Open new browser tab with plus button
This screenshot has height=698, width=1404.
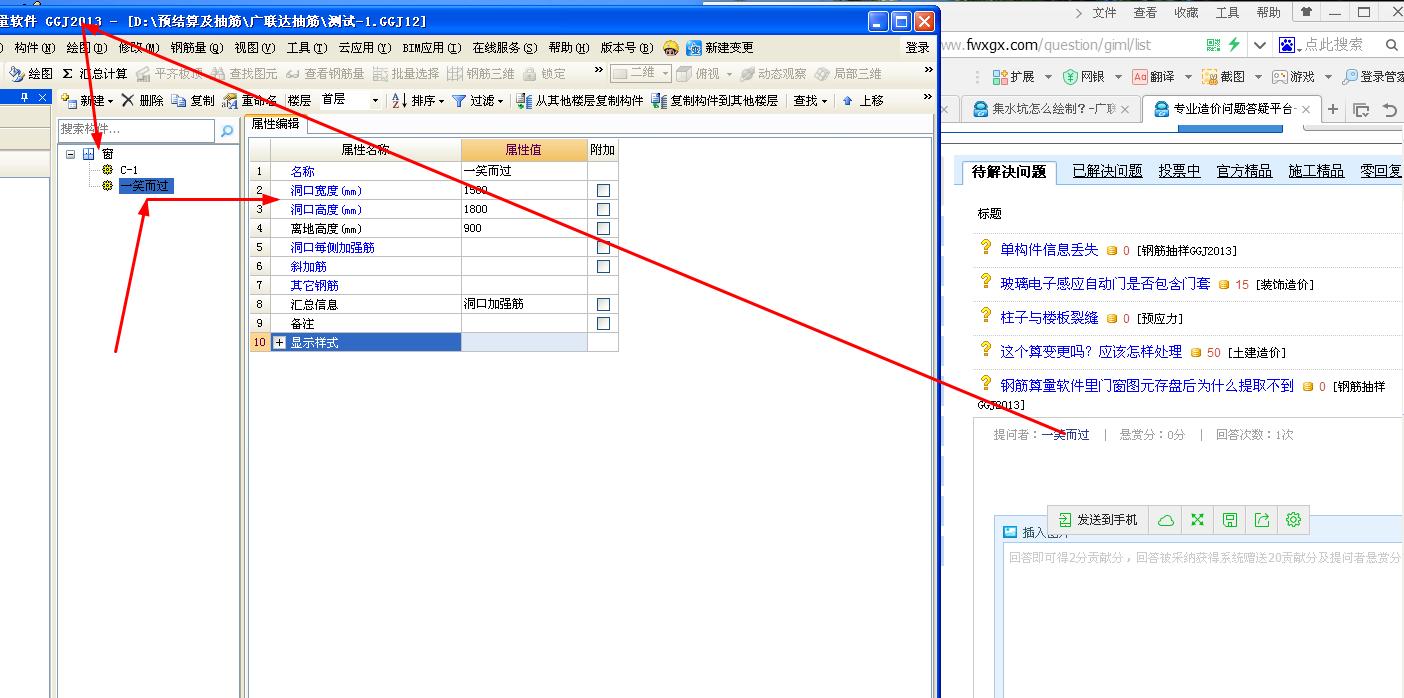1332,110
